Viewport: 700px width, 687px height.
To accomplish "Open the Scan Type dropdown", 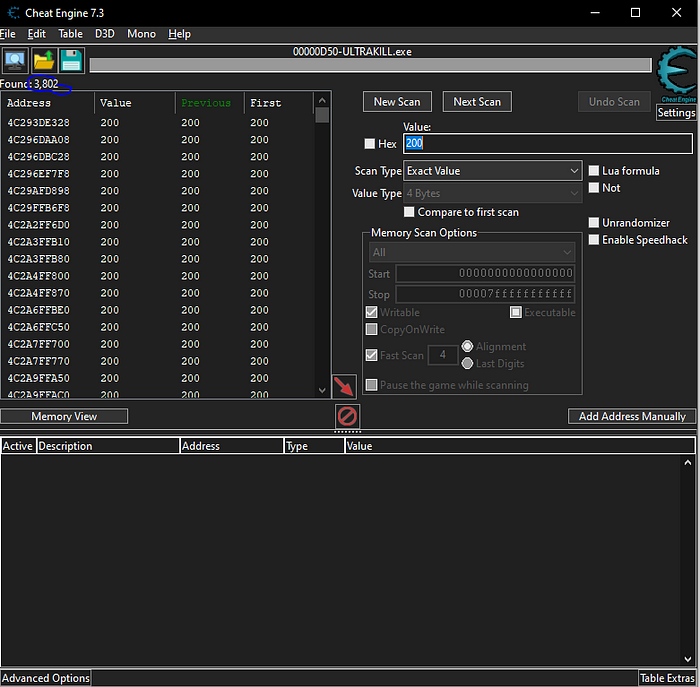I will tap(492, 171).
